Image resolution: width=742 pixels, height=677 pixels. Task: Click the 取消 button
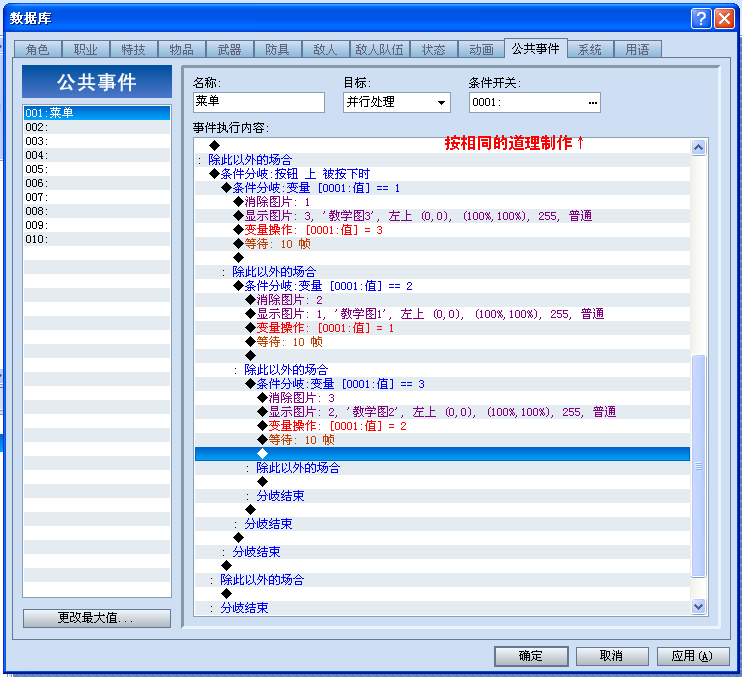pos(612,656)
